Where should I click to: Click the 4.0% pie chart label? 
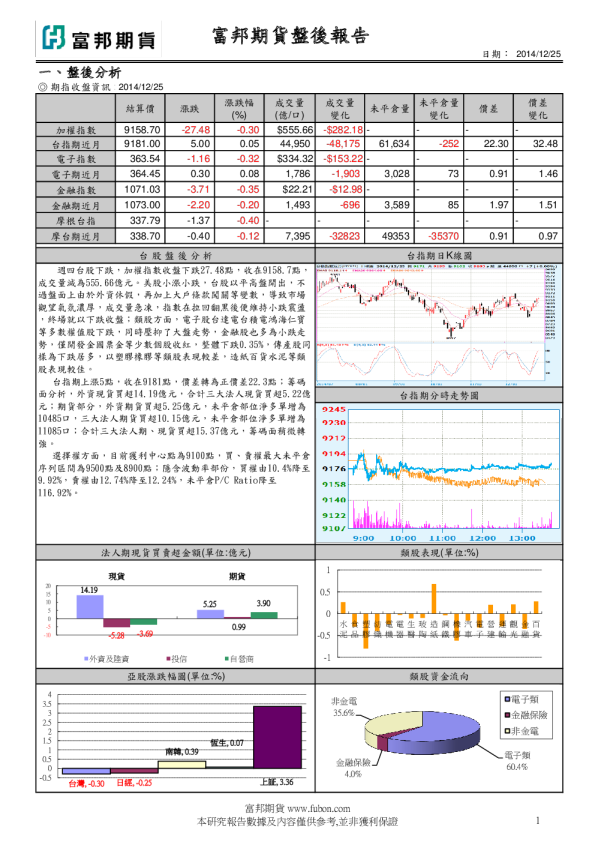(353, 774)
